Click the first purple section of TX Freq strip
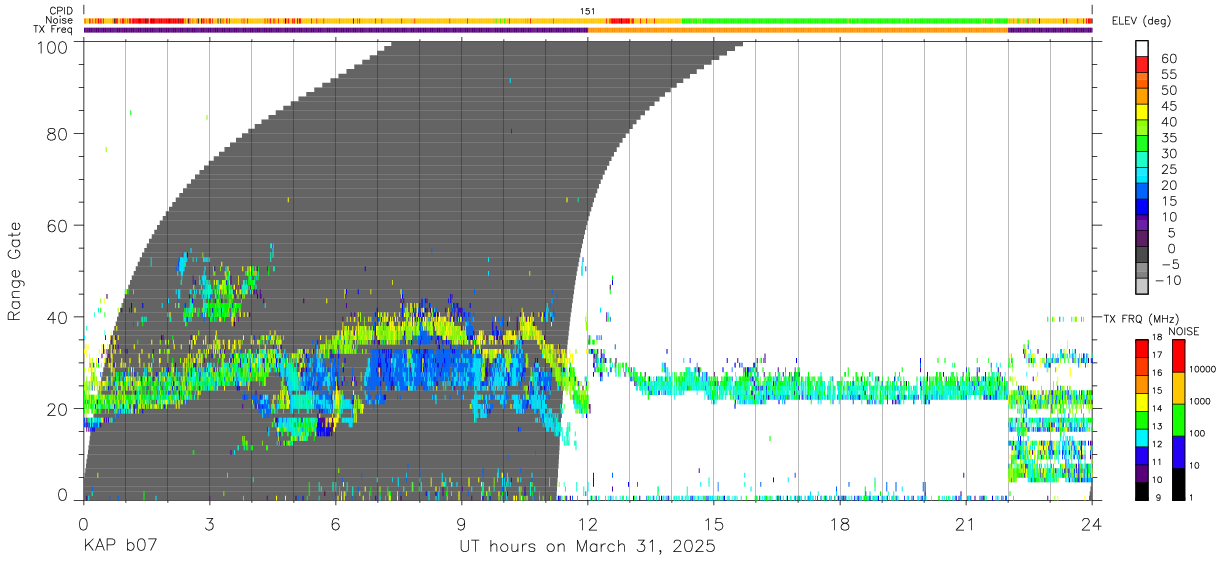Screen dimensions: 1228x567 tap(335, 30)
